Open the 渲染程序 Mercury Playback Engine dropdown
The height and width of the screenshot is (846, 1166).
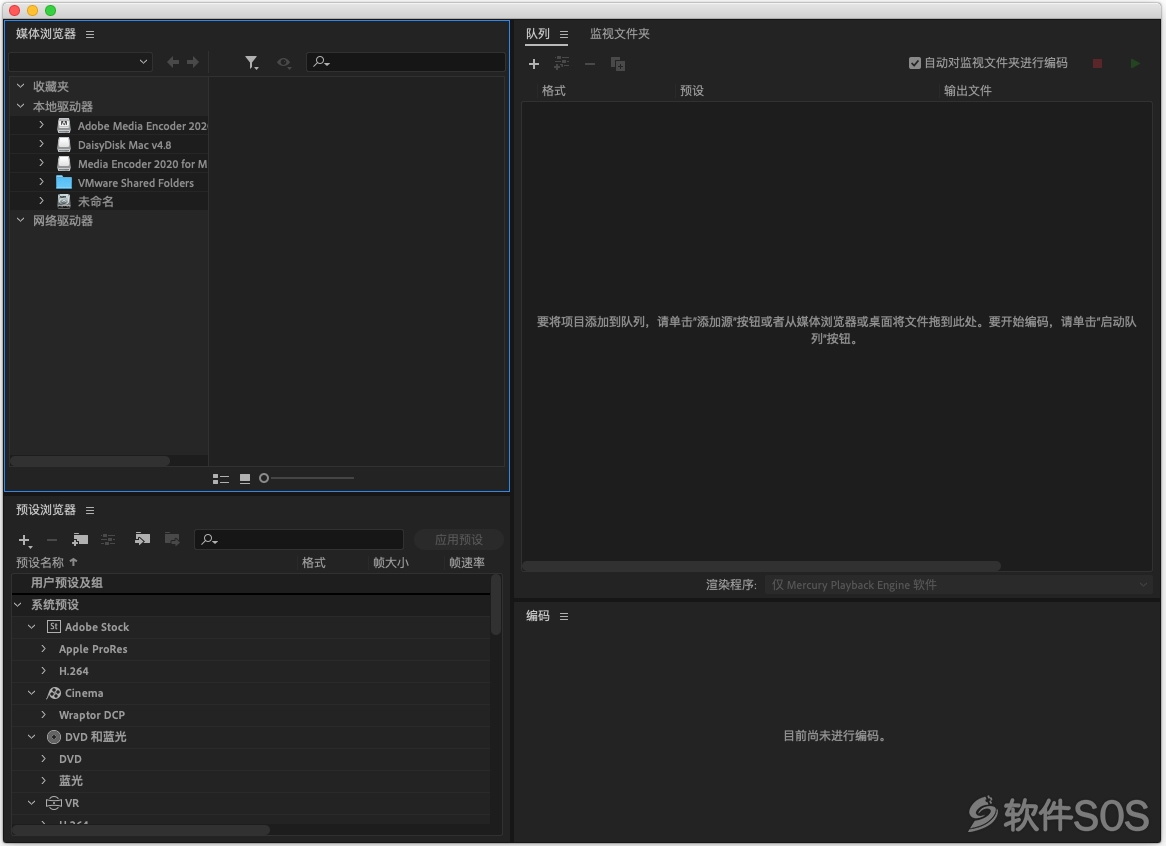[959, 585]
